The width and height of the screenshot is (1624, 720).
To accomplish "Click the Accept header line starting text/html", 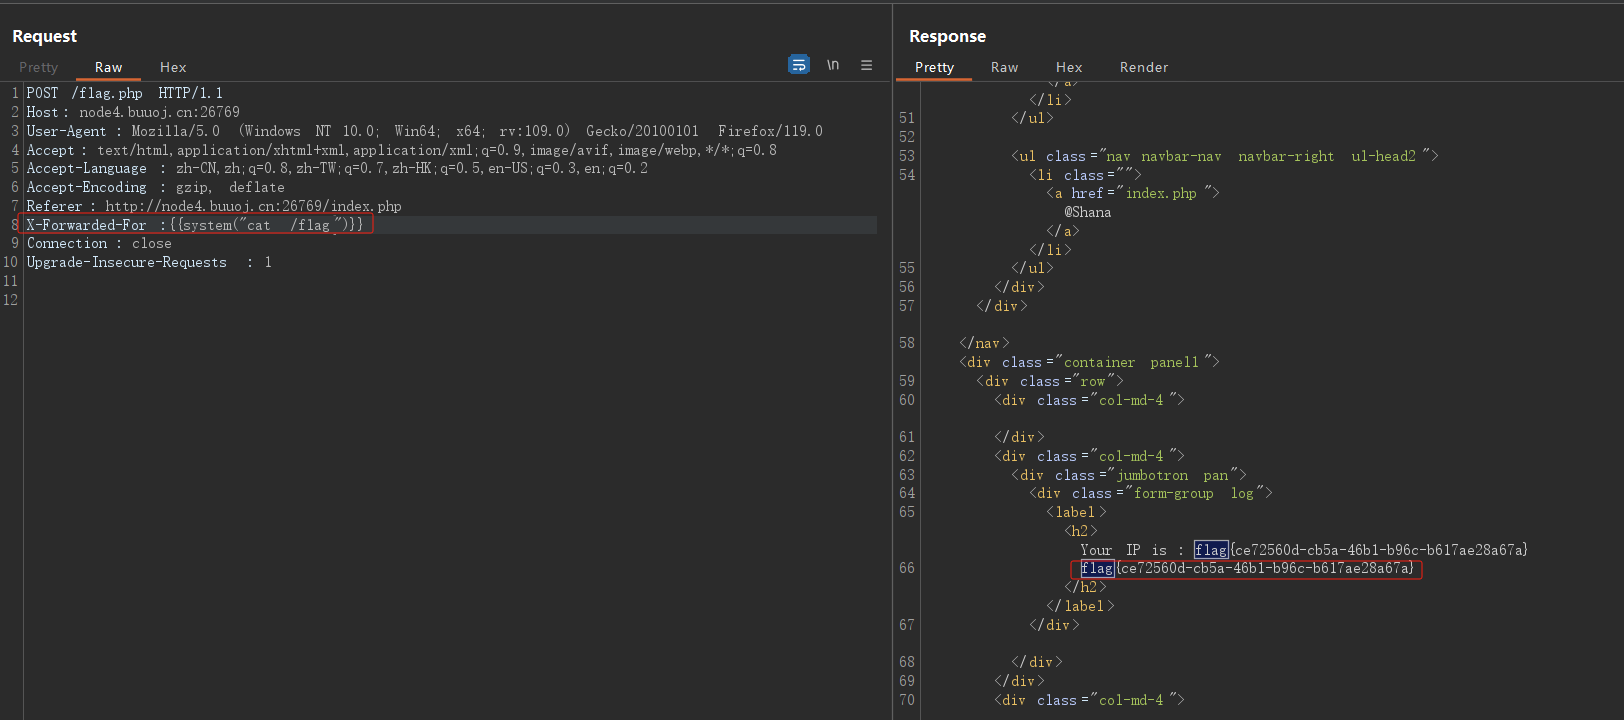I will coord(401,150).
